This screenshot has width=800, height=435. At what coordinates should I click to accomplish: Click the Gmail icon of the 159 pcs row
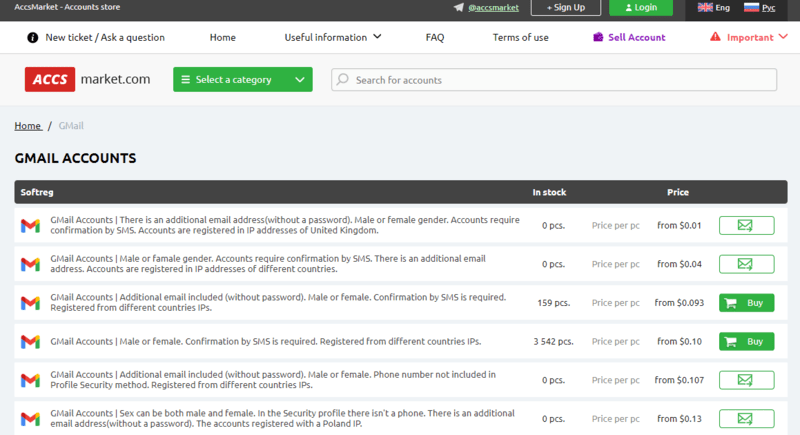click(x=31, y=303)
